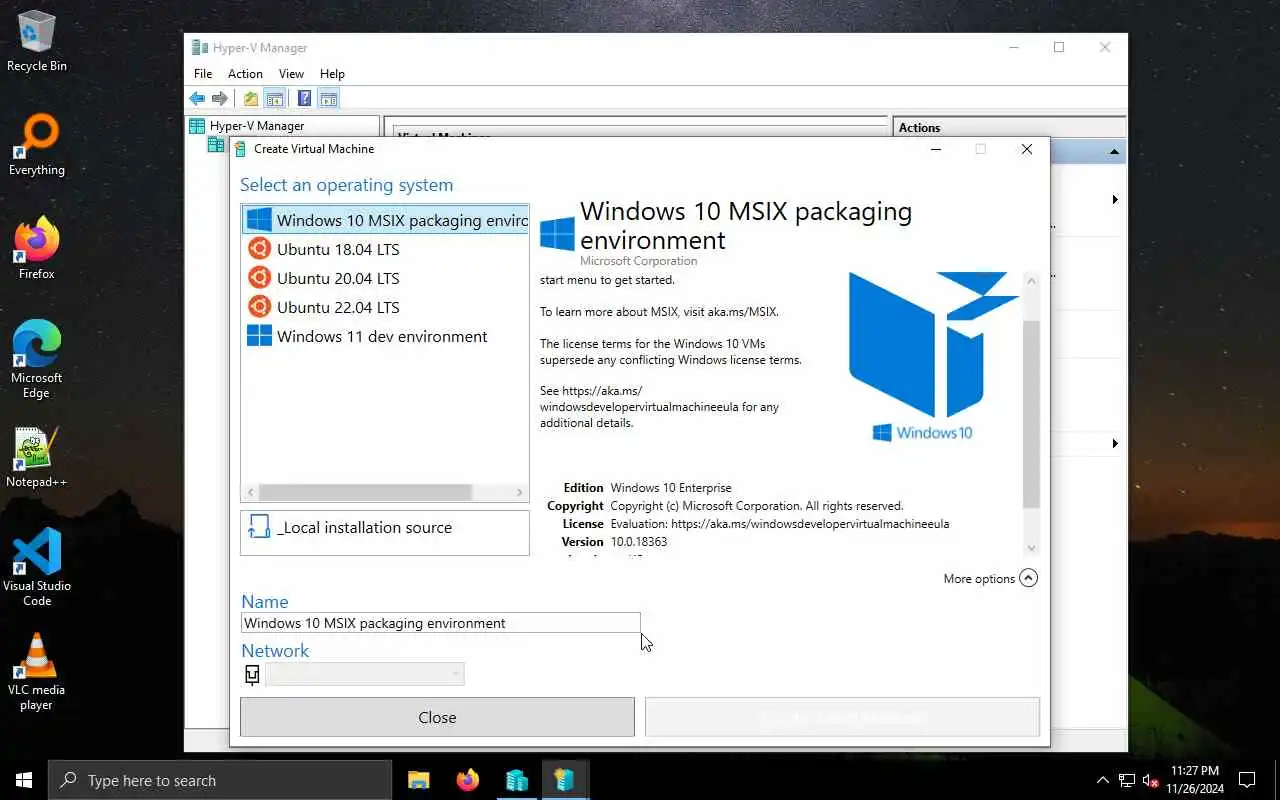Open Recycle Bin desktop icon
This screenshot has height=800, width=1280.
37,42
